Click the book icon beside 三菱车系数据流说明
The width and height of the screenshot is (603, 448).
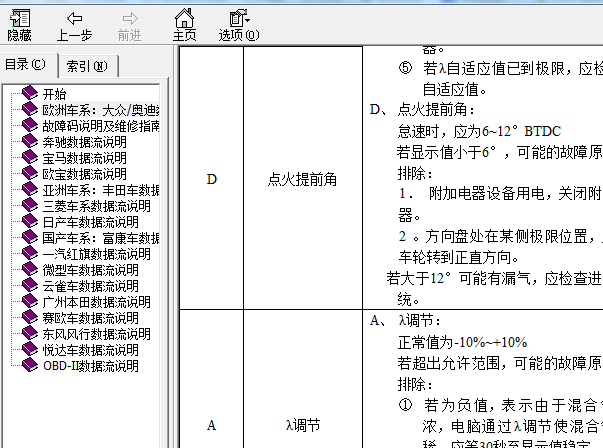coord(30,206)
